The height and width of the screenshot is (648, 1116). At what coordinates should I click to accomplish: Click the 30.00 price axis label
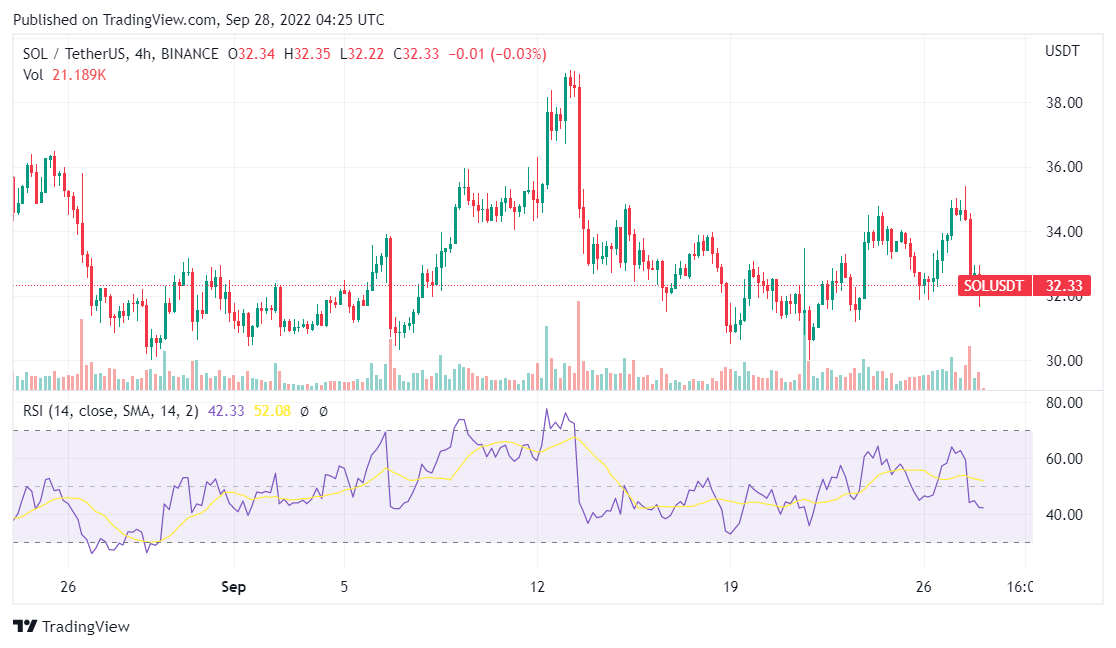click(x=1065, y=360)
